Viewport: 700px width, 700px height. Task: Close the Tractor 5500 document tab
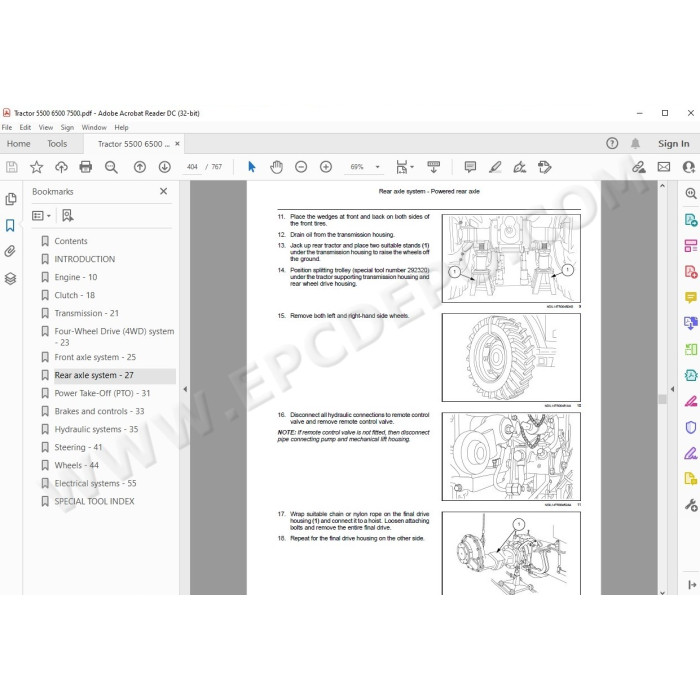177,144
